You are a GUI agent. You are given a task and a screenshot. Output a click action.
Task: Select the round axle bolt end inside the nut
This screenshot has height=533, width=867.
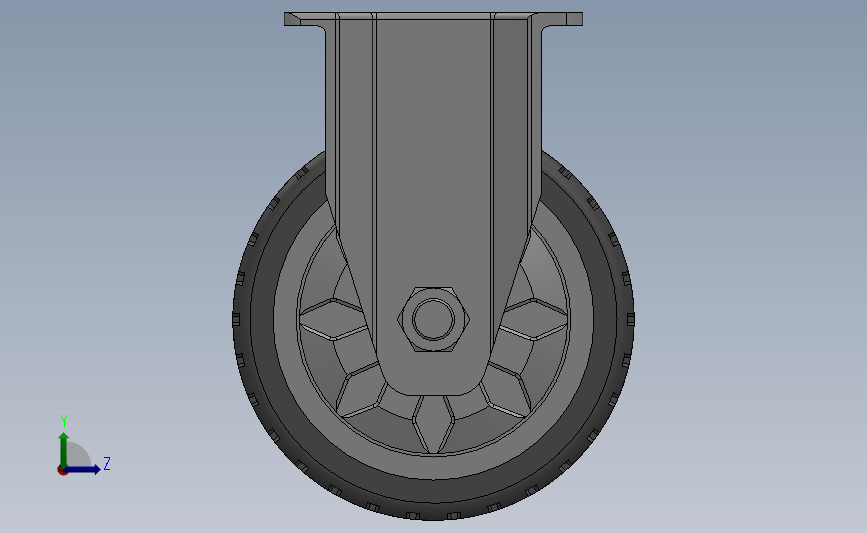tap(434, 319)
